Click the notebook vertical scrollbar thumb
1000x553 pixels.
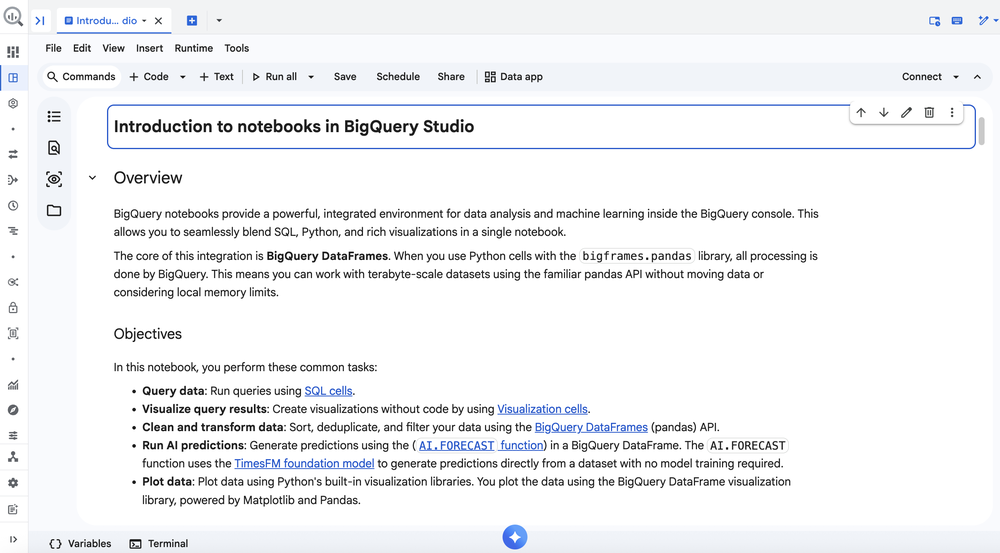tap(982, 131)
